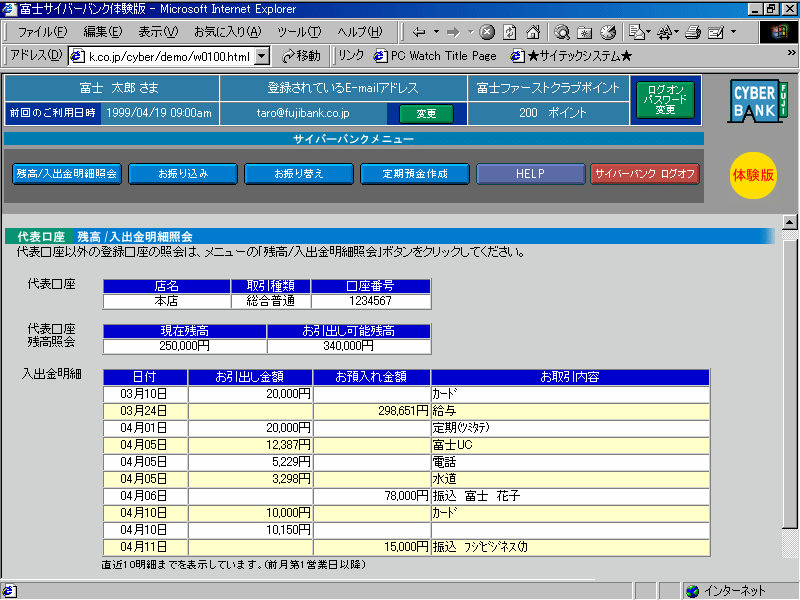Viewport: 800px width, 600px height.
Task: Click the CYBER BANK logo
Action: tap(757, 101)
